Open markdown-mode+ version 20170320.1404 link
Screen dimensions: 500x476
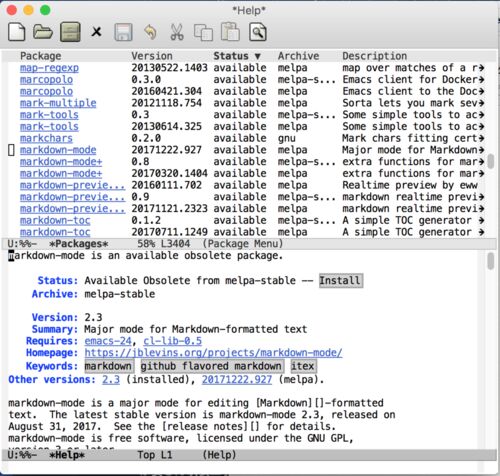pos(61,173)
